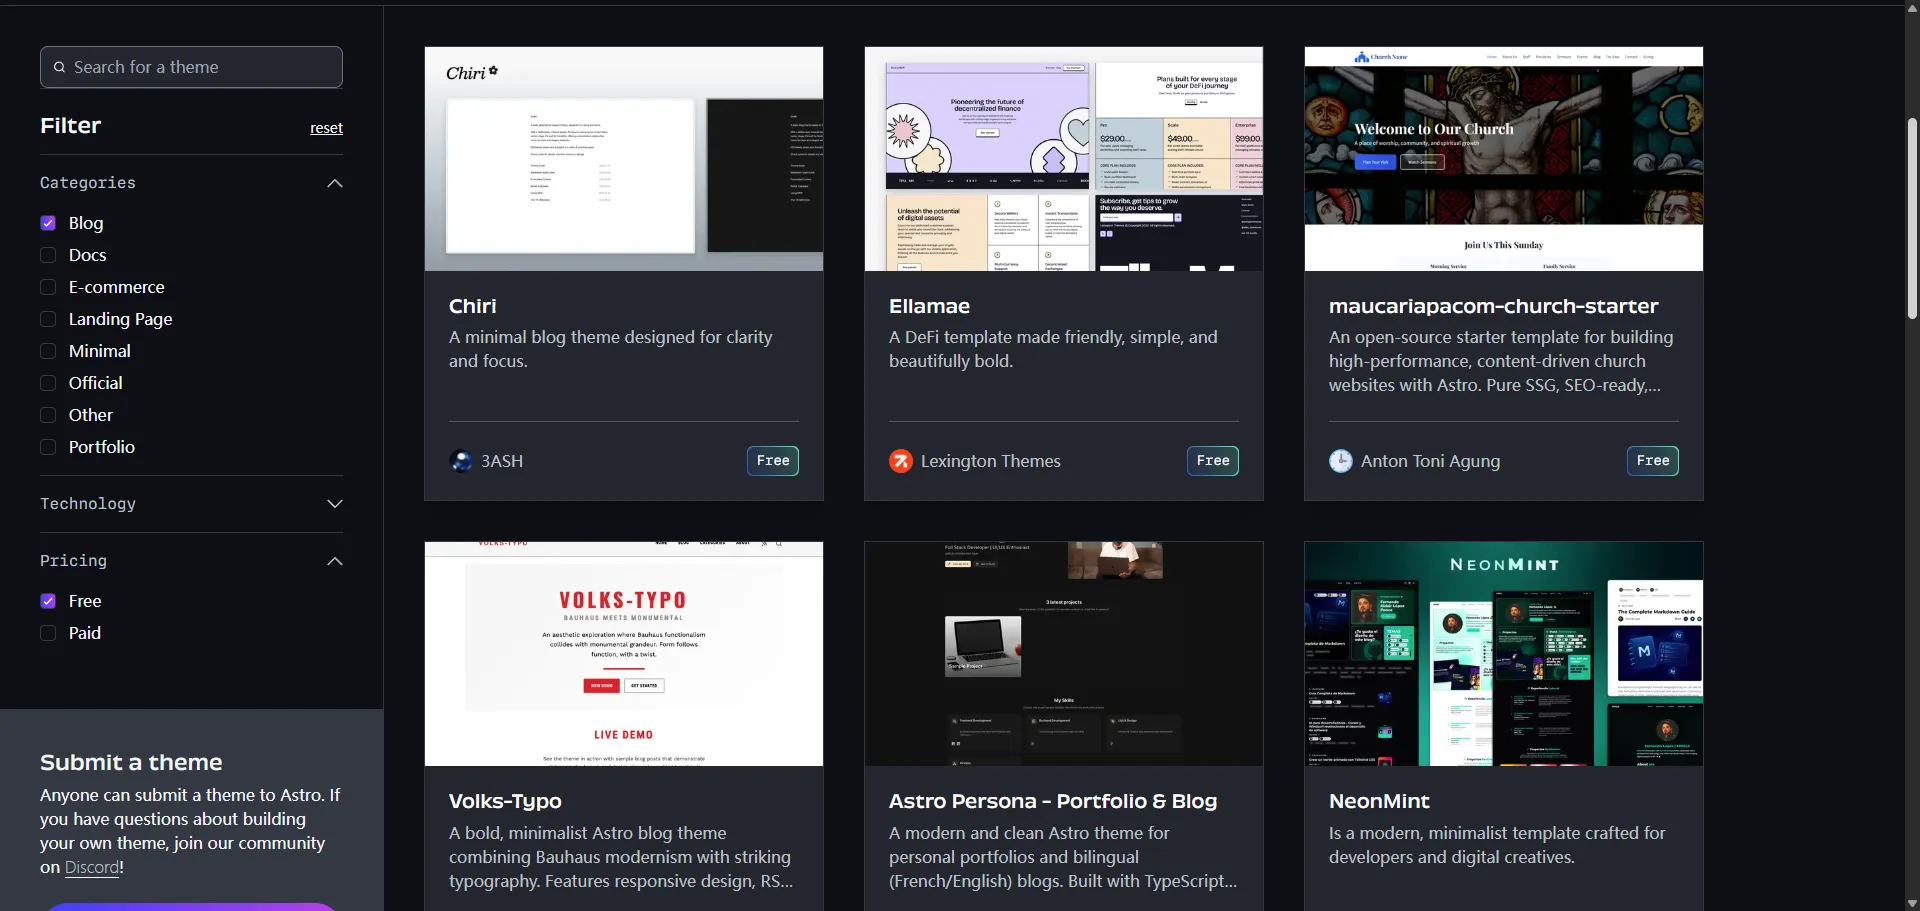Click the Free badge on Ellamae card
The height and width of the screenshot is (911, 1920).
tap(1212, 461)
